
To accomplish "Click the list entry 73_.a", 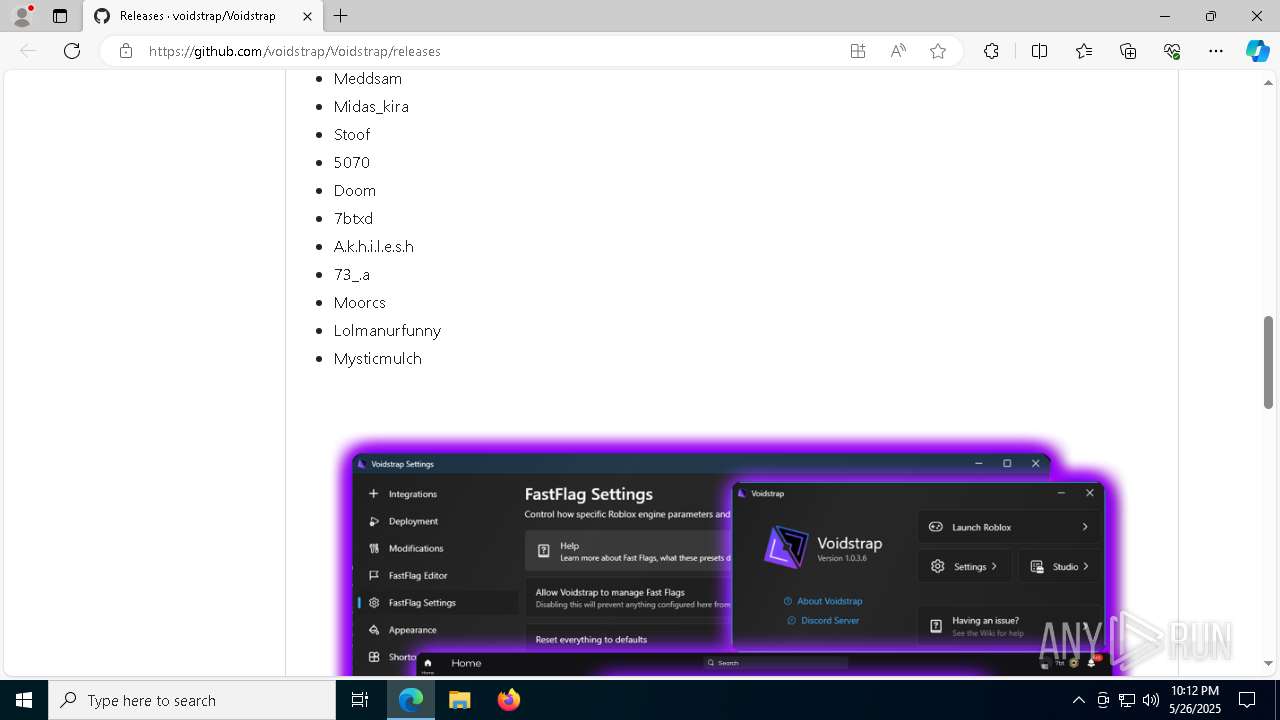I will point(352,274).
